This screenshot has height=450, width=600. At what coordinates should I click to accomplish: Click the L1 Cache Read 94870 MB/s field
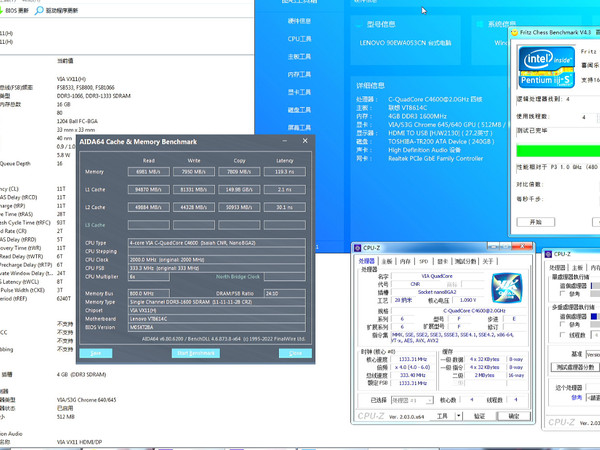click(x=148, y=189)
